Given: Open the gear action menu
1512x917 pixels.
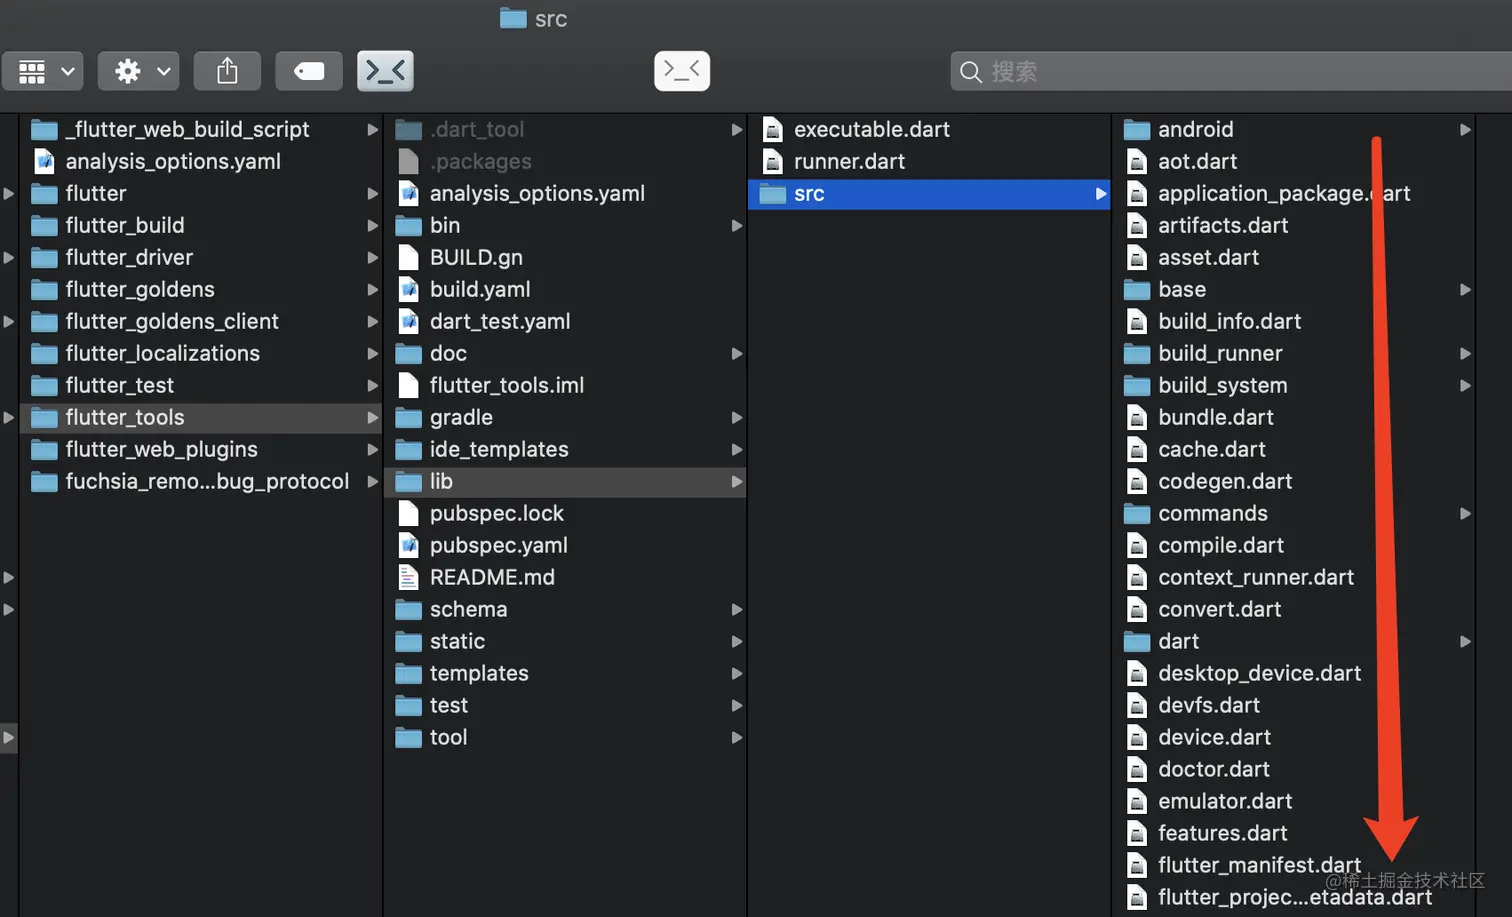Looking at the screenshot, I should click(x=139, y=71).
